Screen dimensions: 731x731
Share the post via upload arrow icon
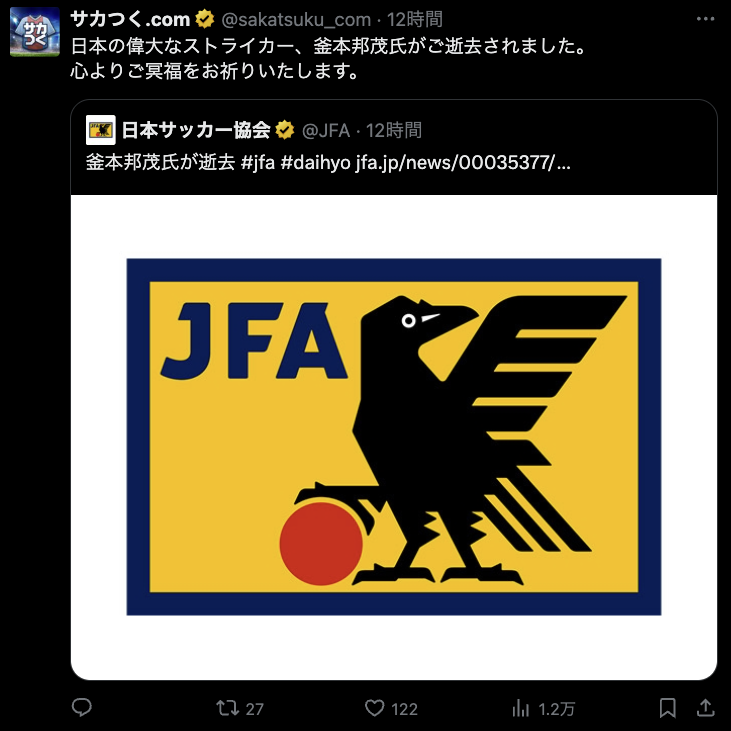click(x=705, y=708)
